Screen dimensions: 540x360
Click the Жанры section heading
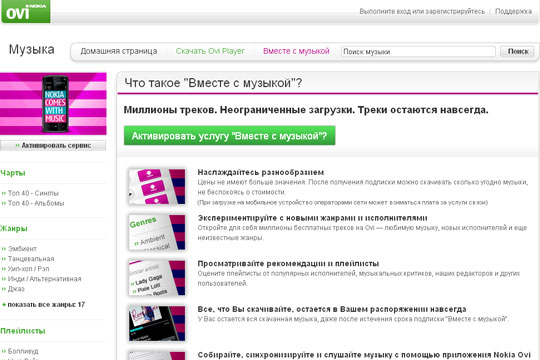click(x=14, y=228)
